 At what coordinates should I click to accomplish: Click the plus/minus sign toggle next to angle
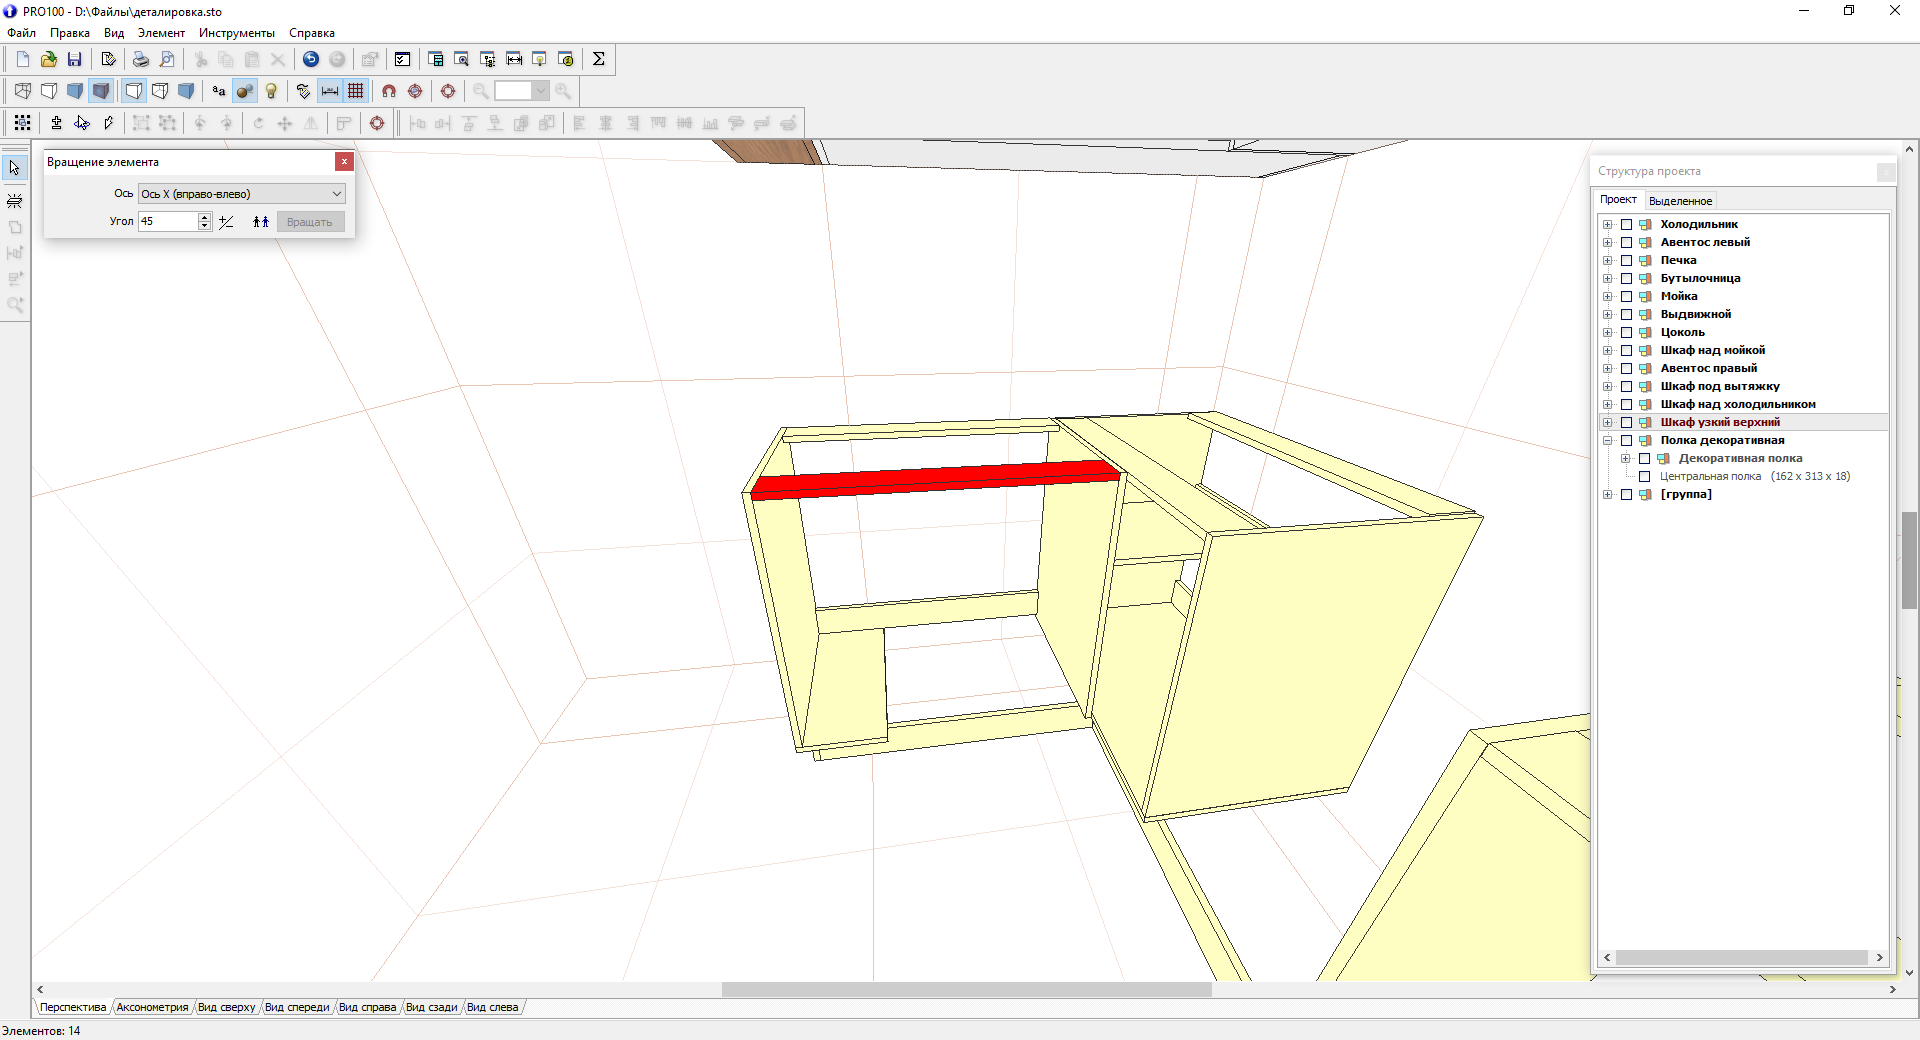click(226, 222)
